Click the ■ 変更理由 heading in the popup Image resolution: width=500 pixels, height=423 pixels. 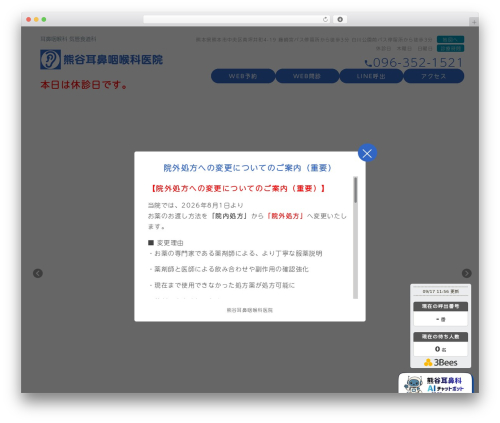[166, 243]
